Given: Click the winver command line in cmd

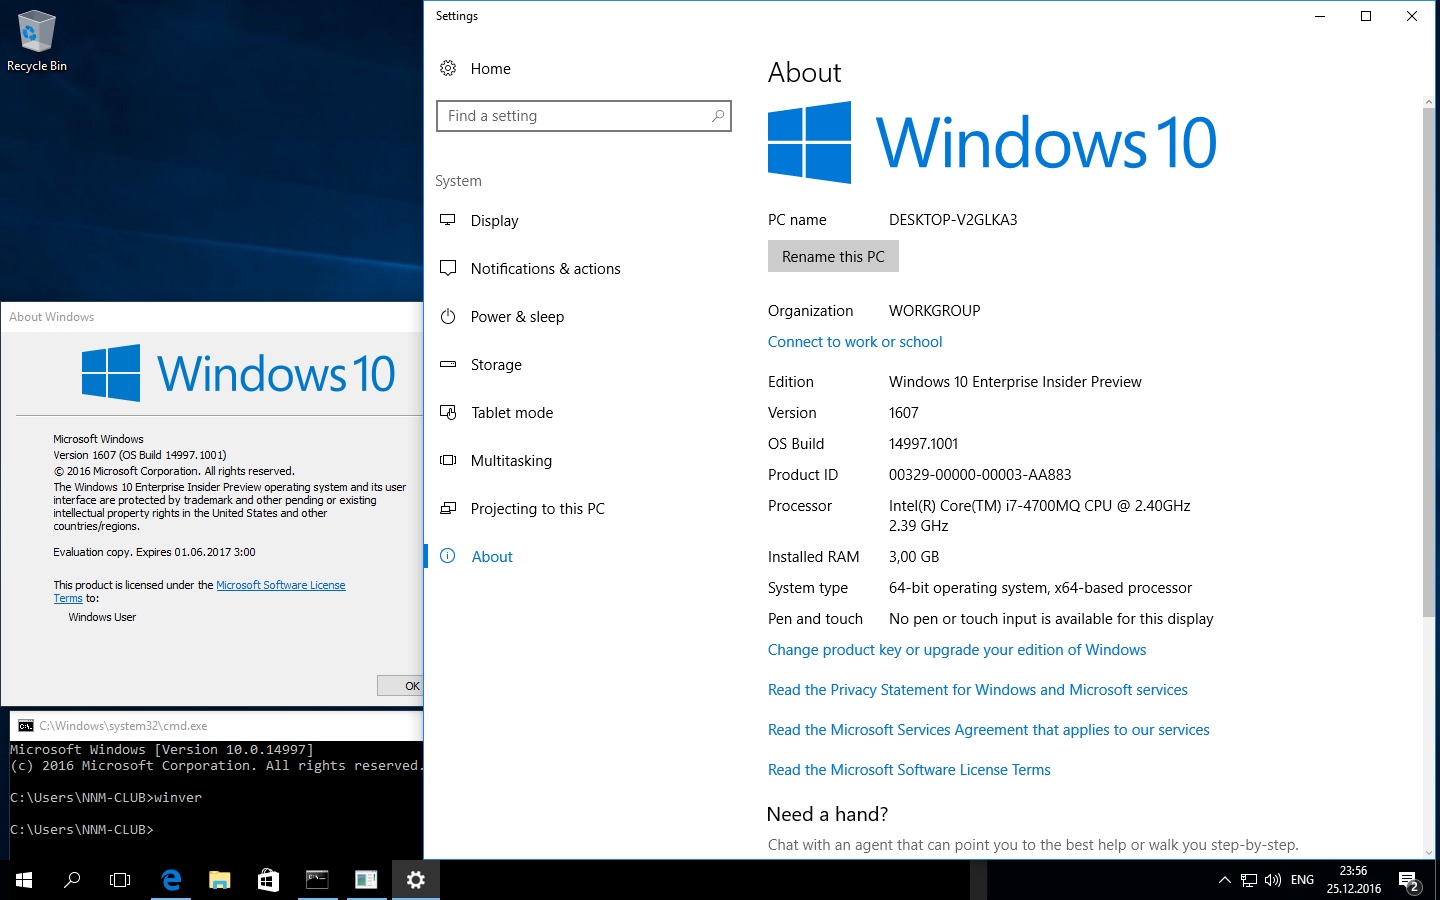Looking at the screenshot, I should point(106,798).
